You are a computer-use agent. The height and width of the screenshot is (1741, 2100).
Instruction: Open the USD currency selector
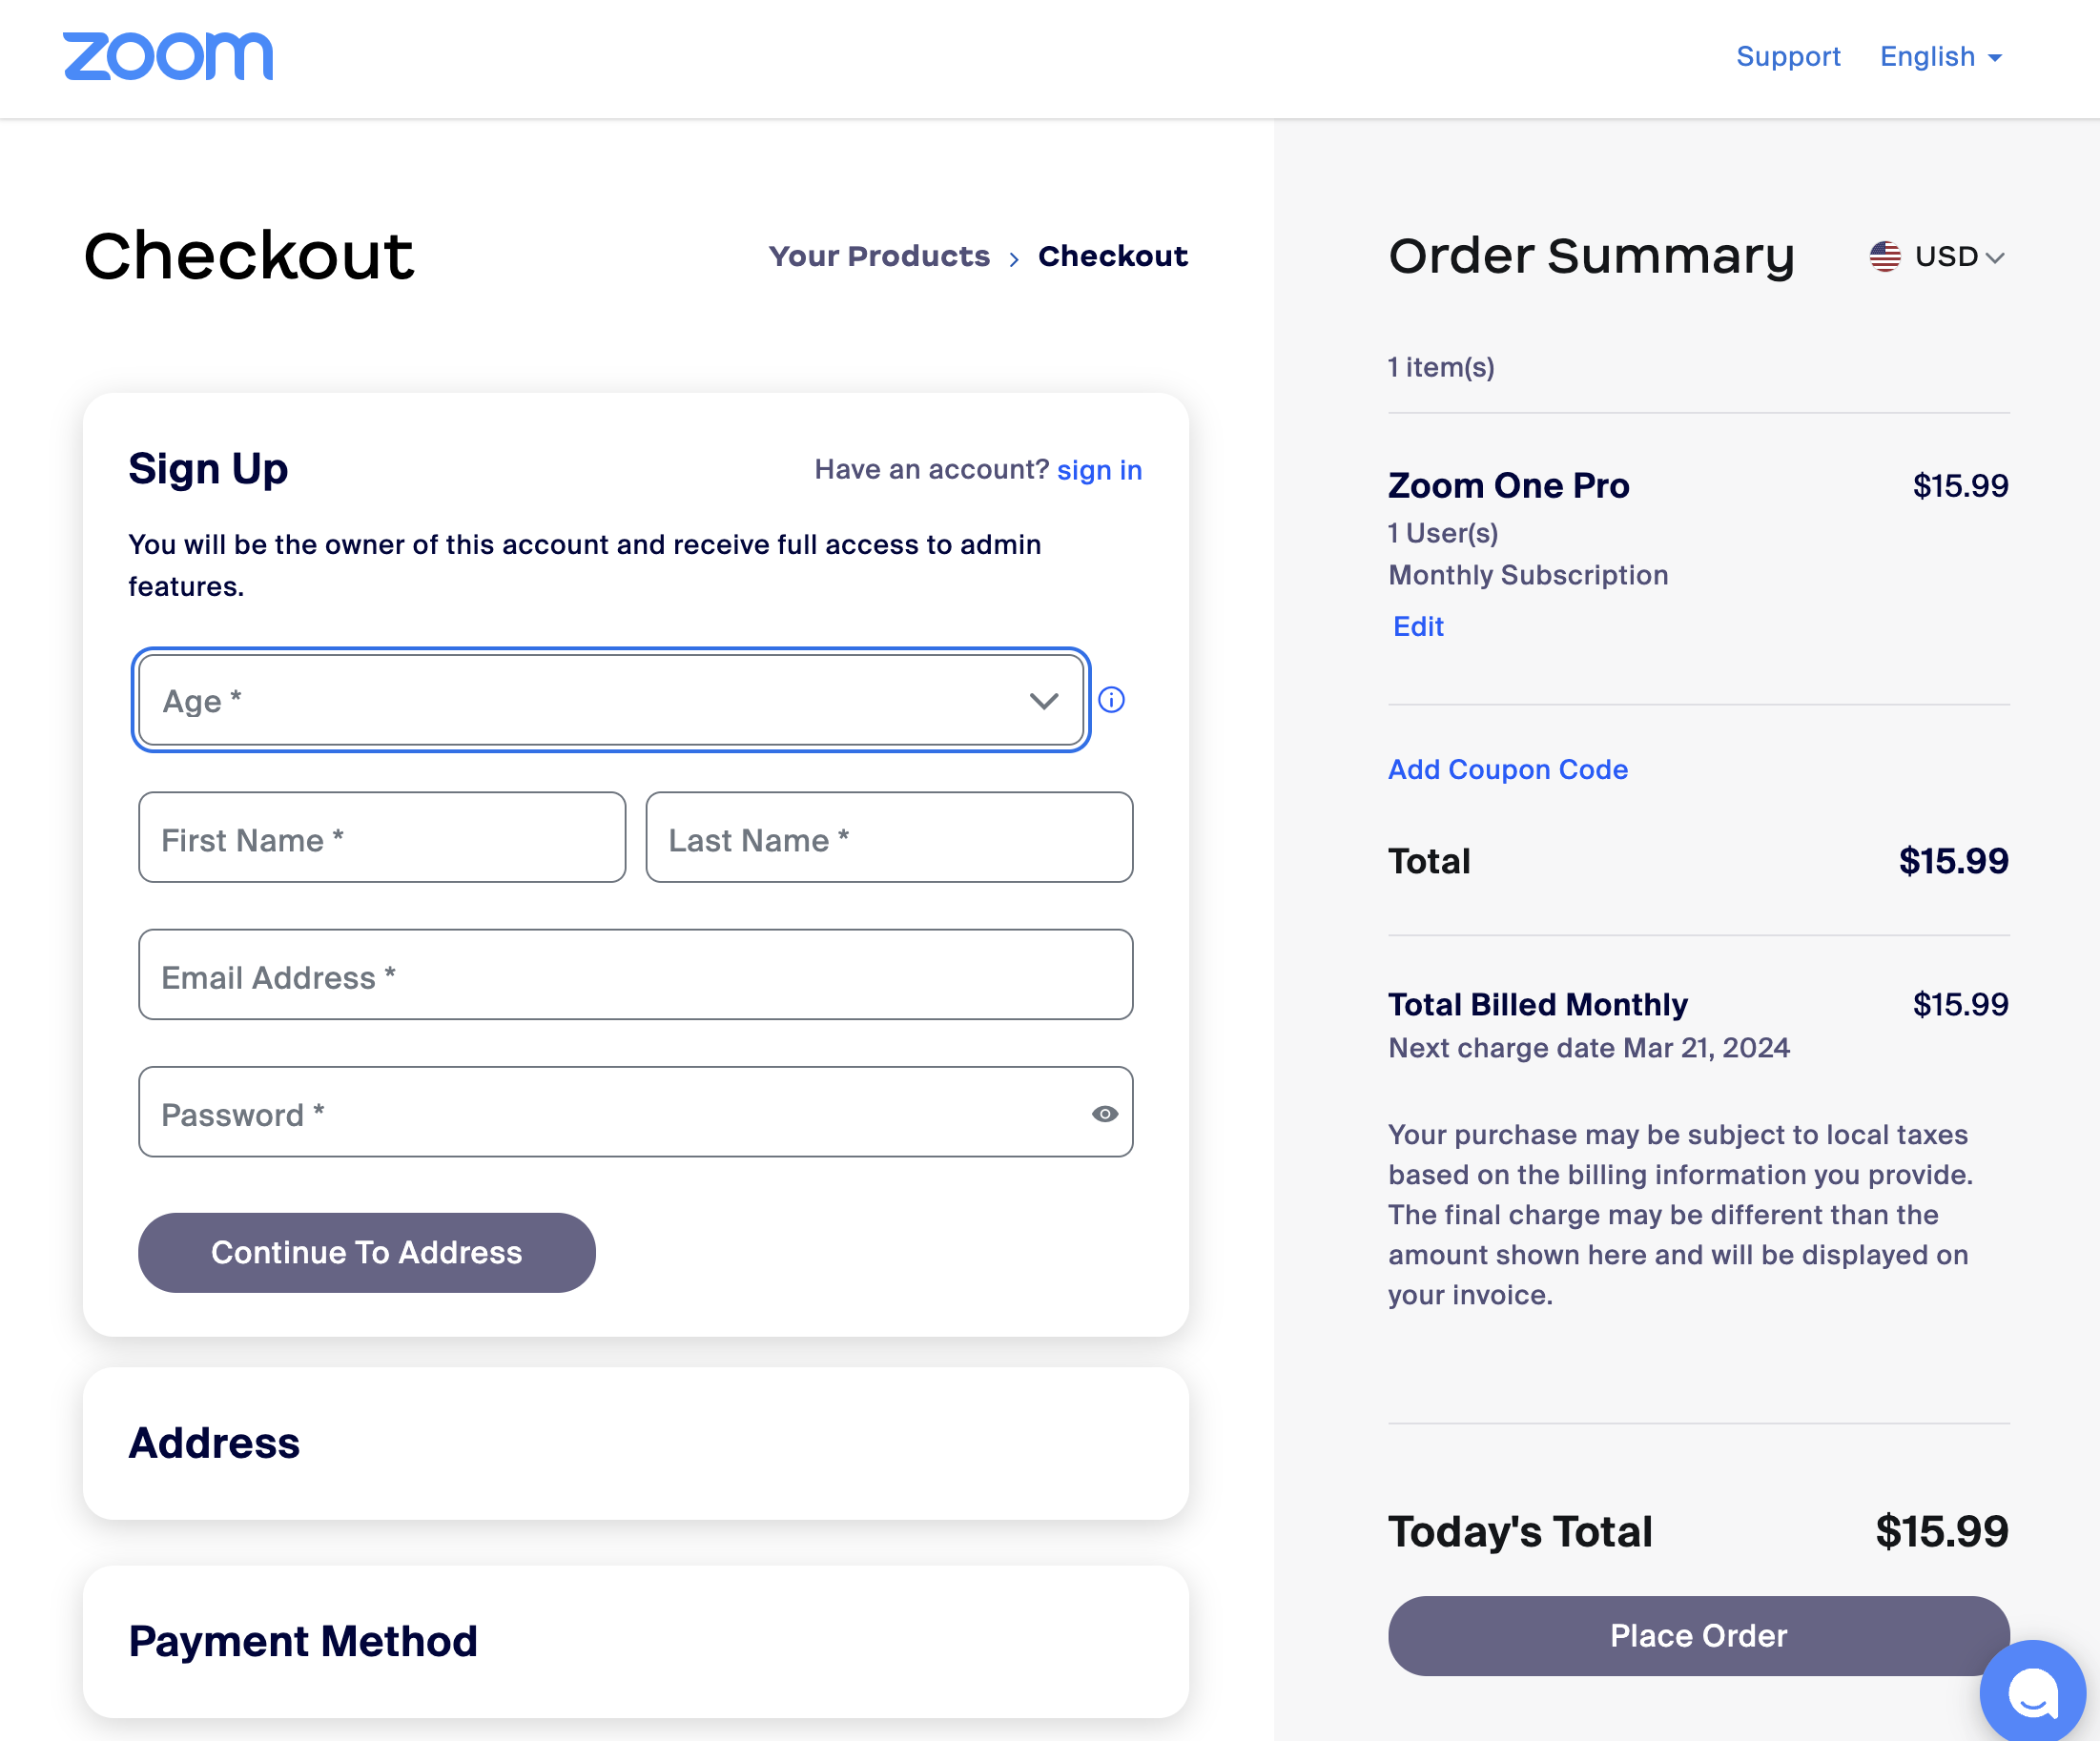[1958, 257]
